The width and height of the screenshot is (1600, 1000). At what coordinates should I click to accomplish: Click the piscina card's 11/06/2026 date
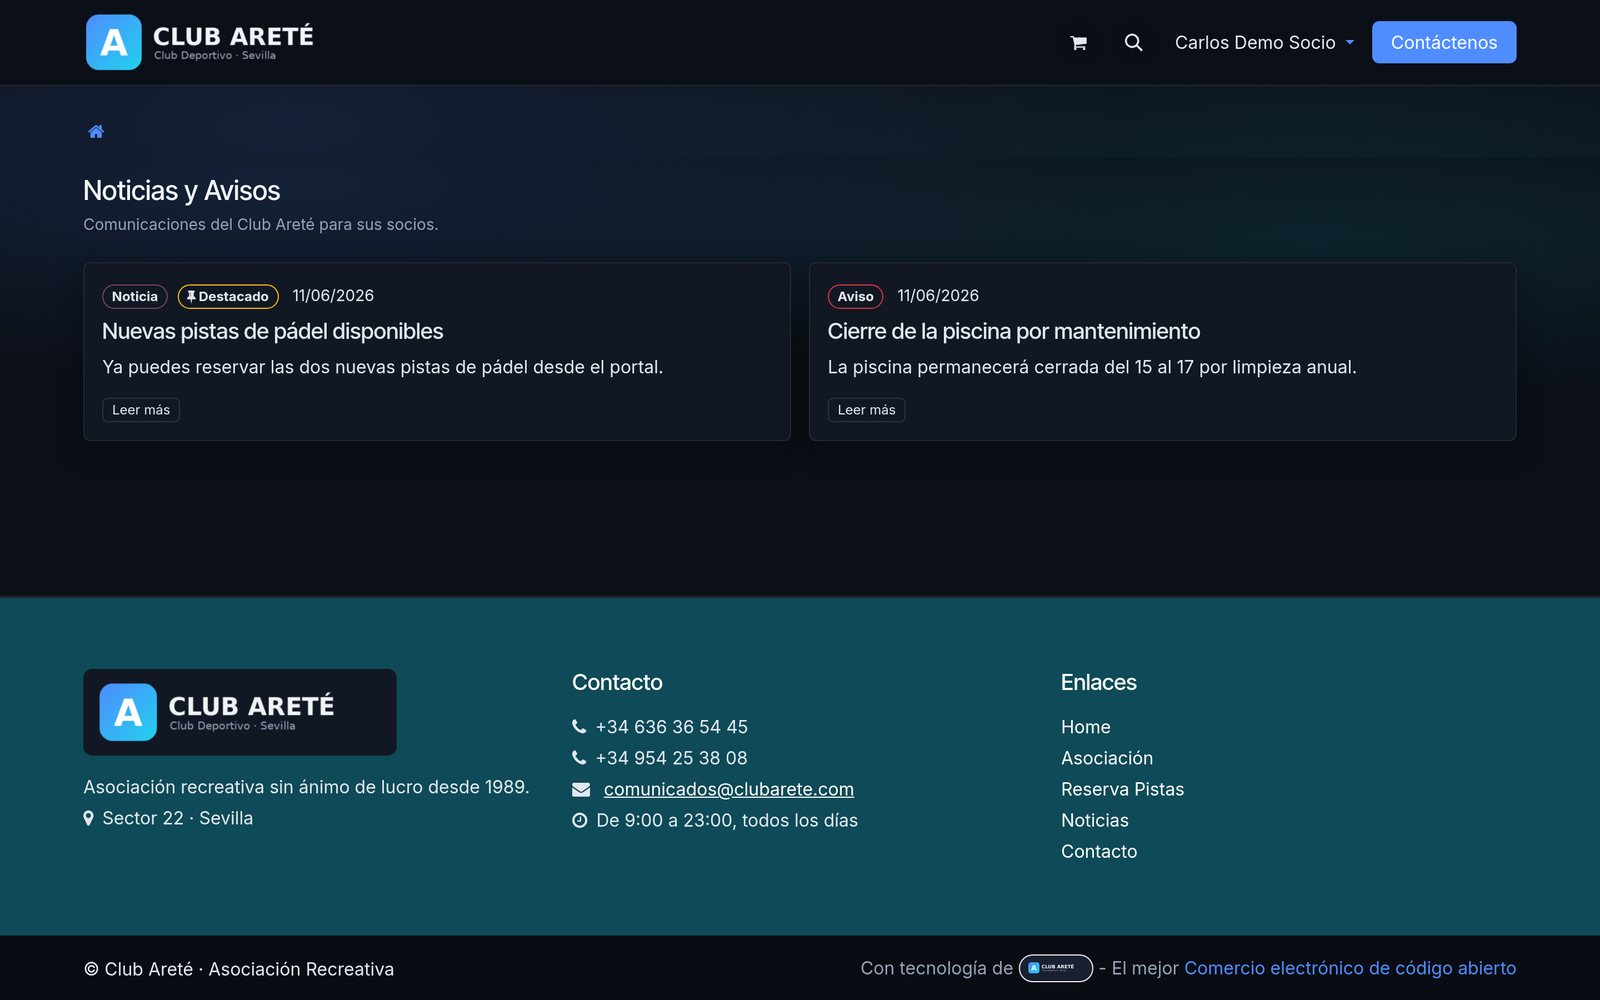[x=938, y=296]
